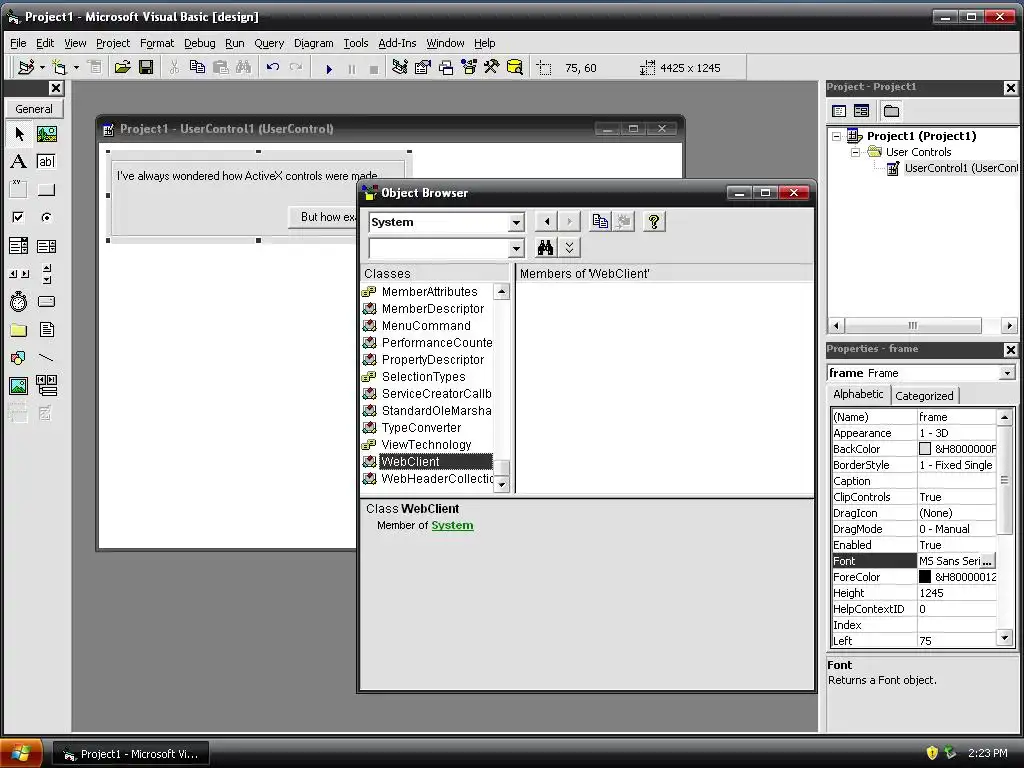Open the search text dropdown in Object Browser
Screen dimensions: 1024x768
click(516, 249)
